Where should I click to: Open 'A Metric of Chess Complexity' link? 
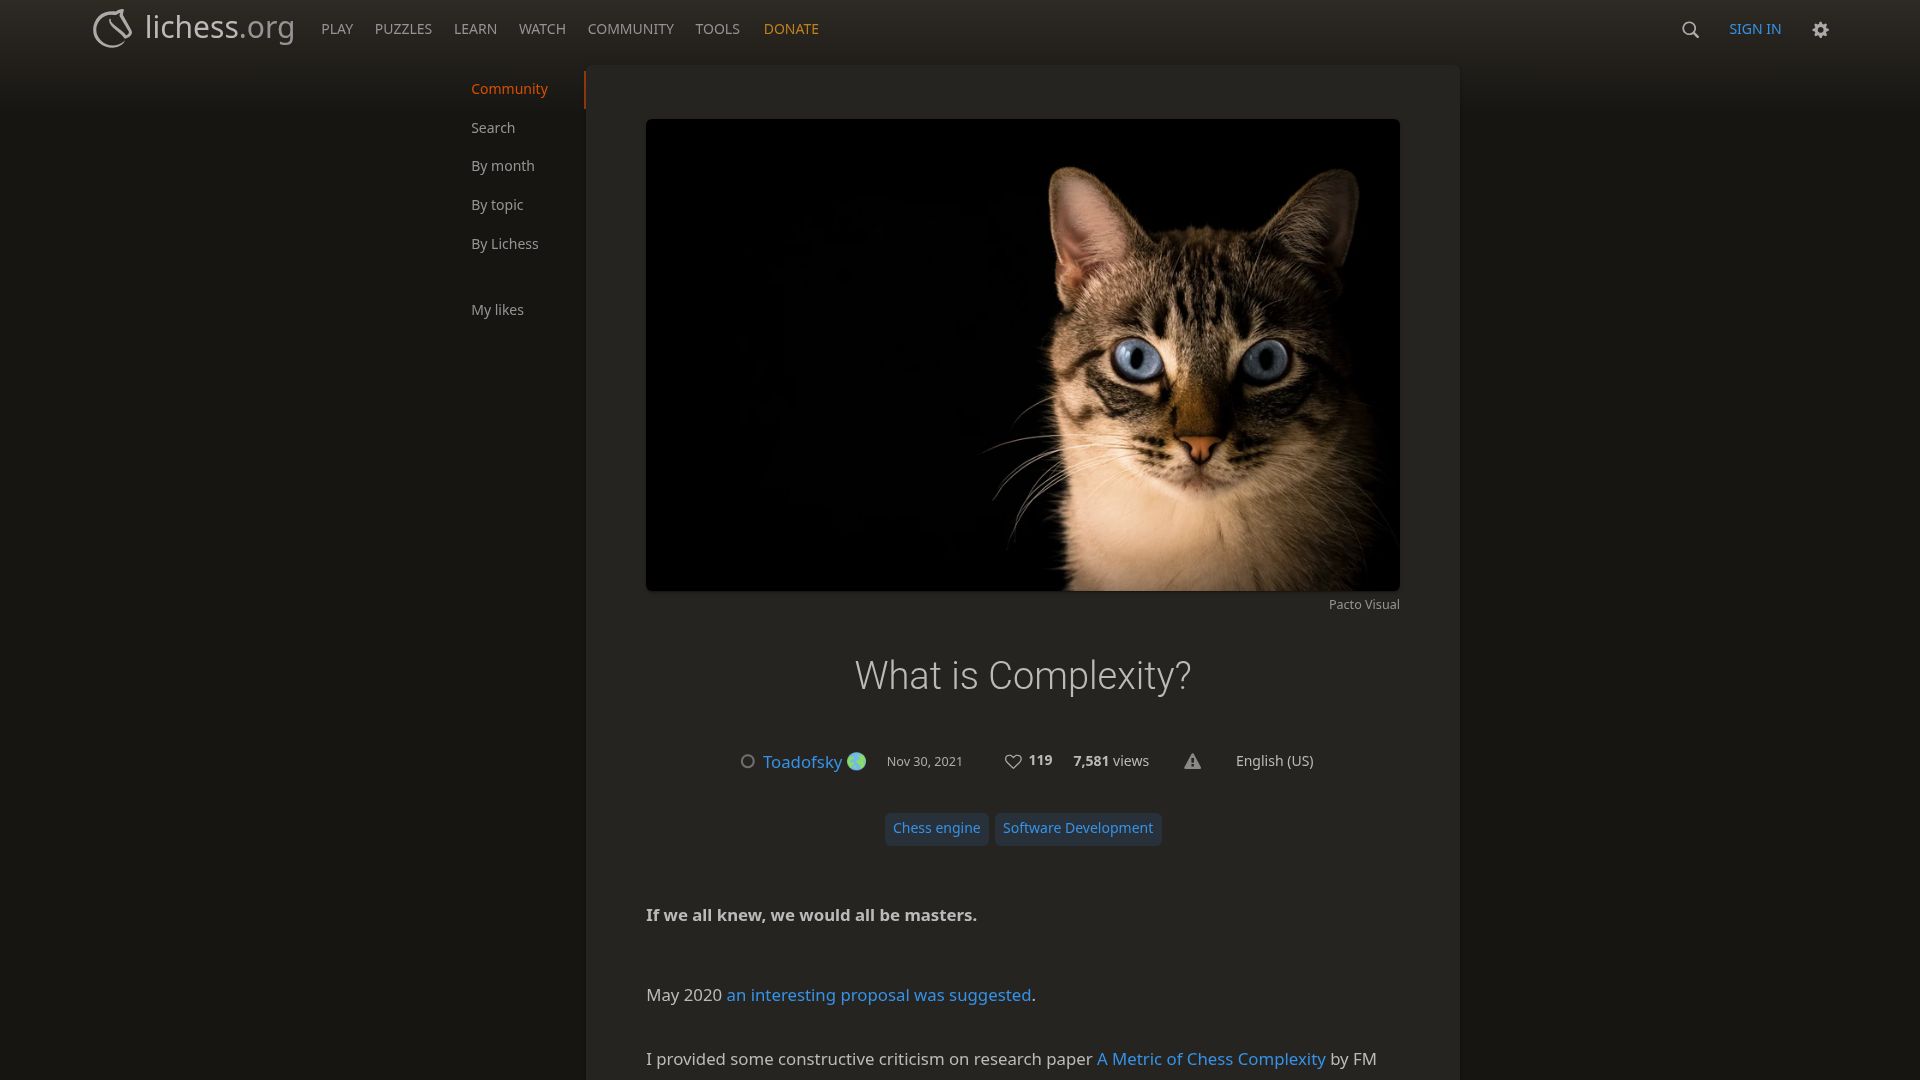pyautogui.click(x=1211, y=1059)
